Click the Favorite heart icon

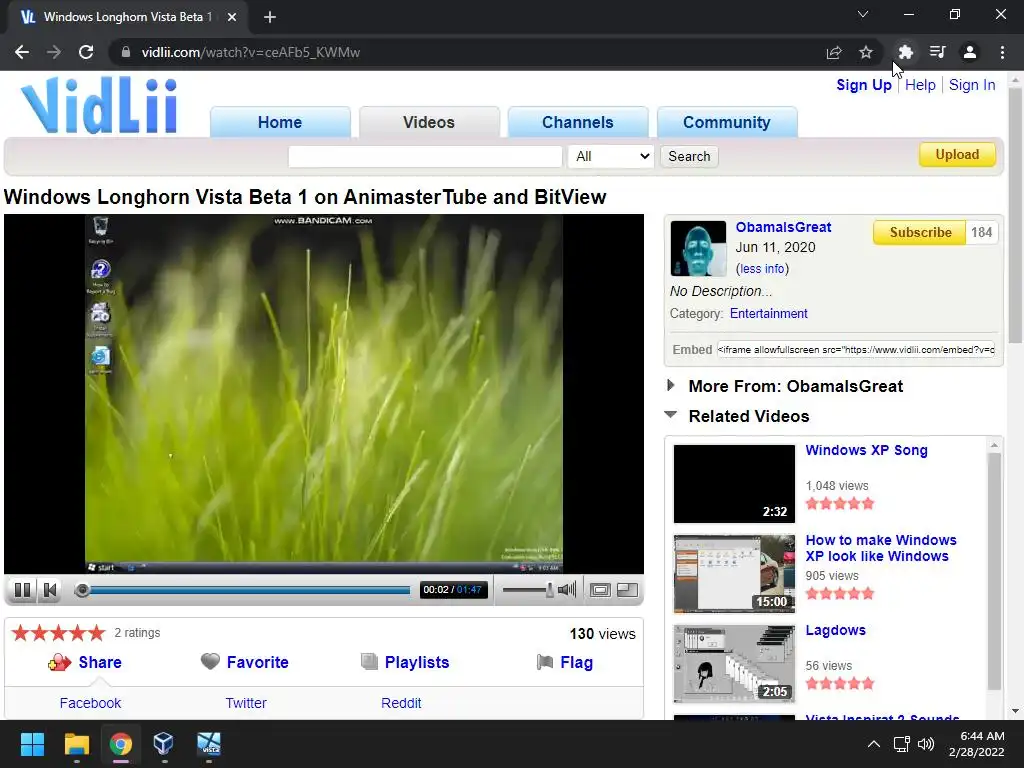point(210,662)
